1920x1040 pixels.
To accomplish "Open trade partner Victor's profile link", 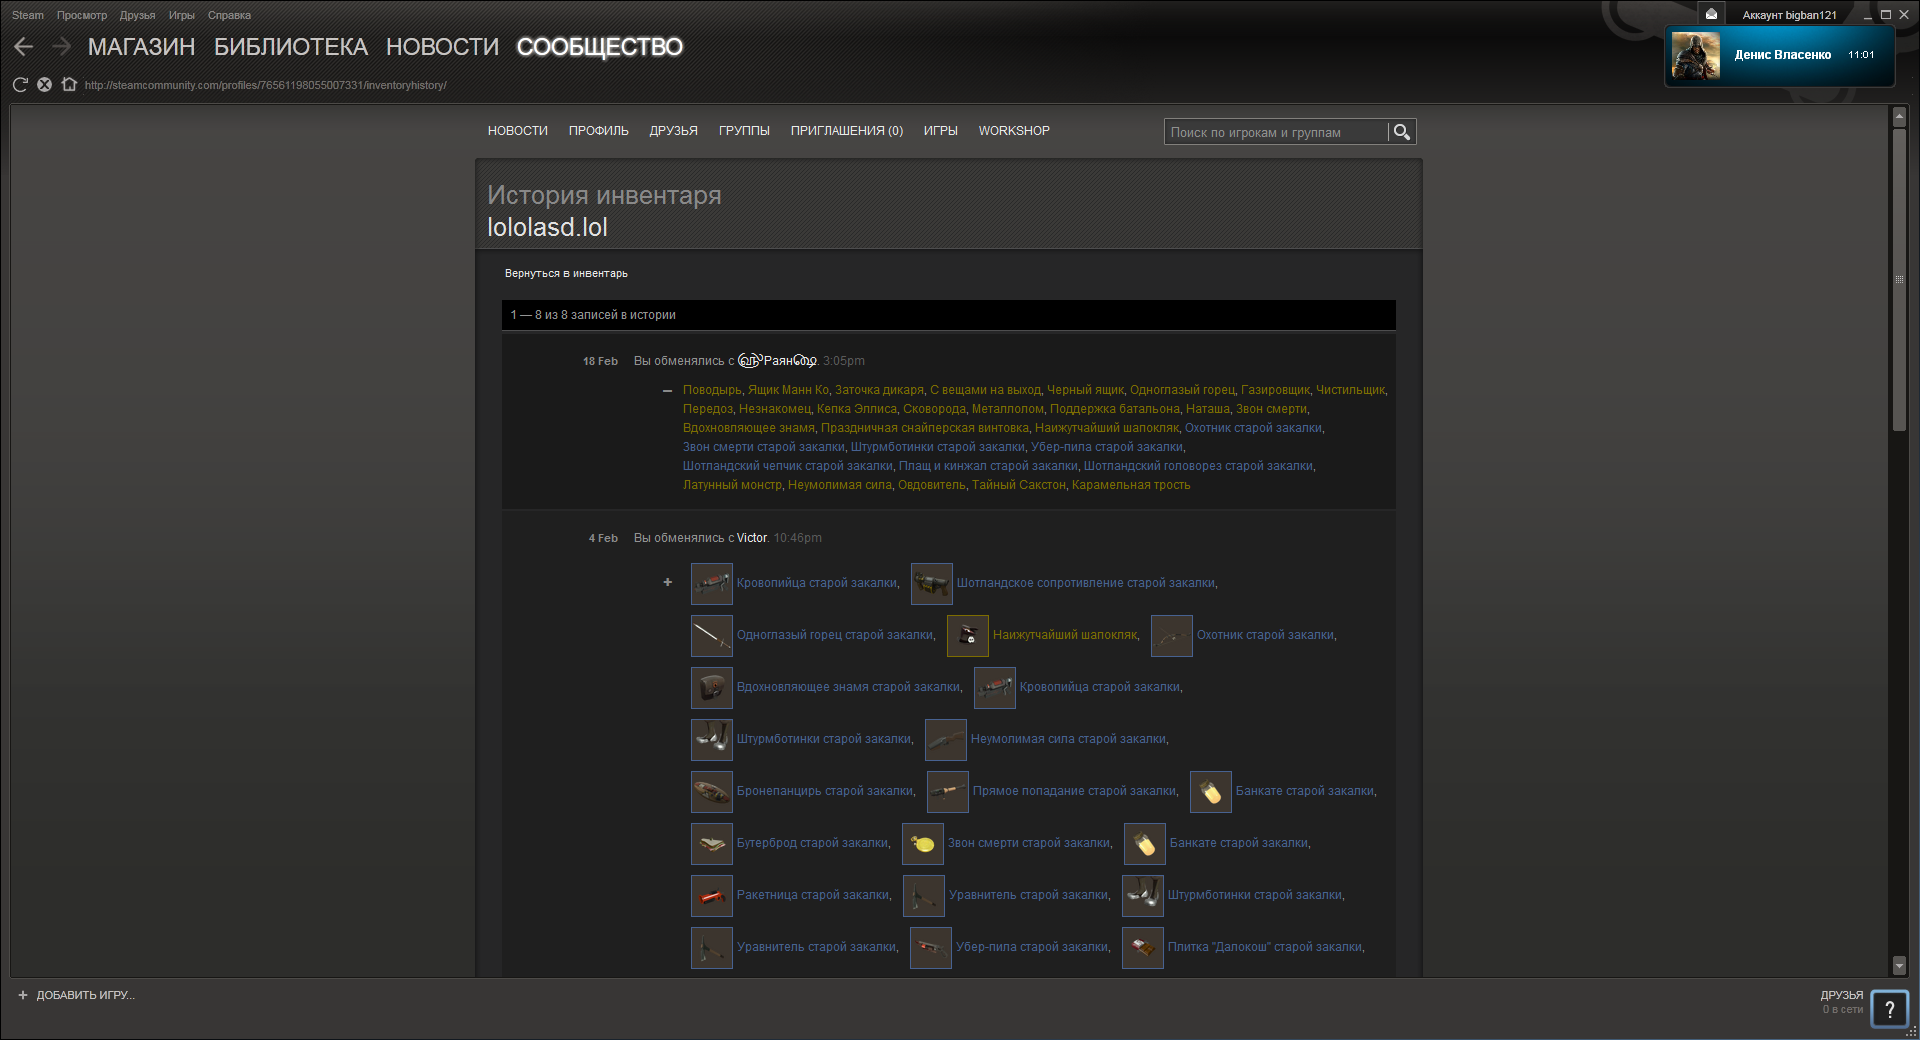I will 752,538.
